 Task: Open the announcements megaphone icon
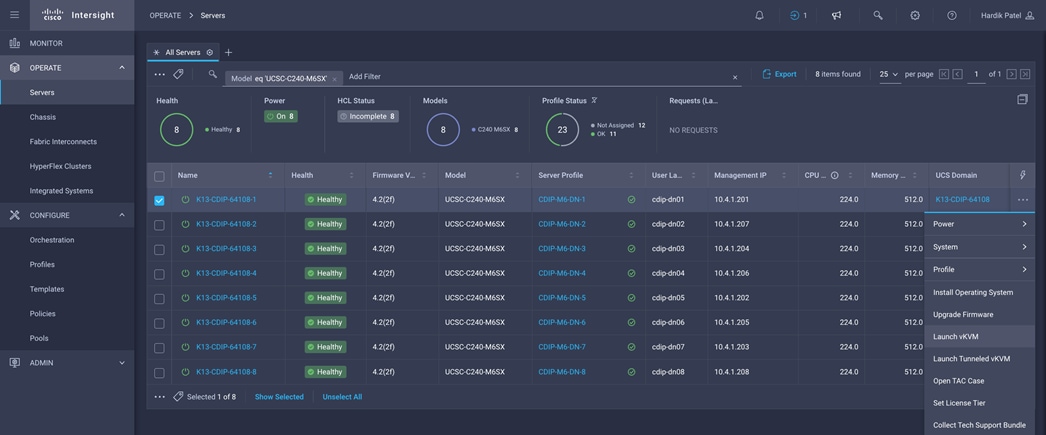[836, 15]
